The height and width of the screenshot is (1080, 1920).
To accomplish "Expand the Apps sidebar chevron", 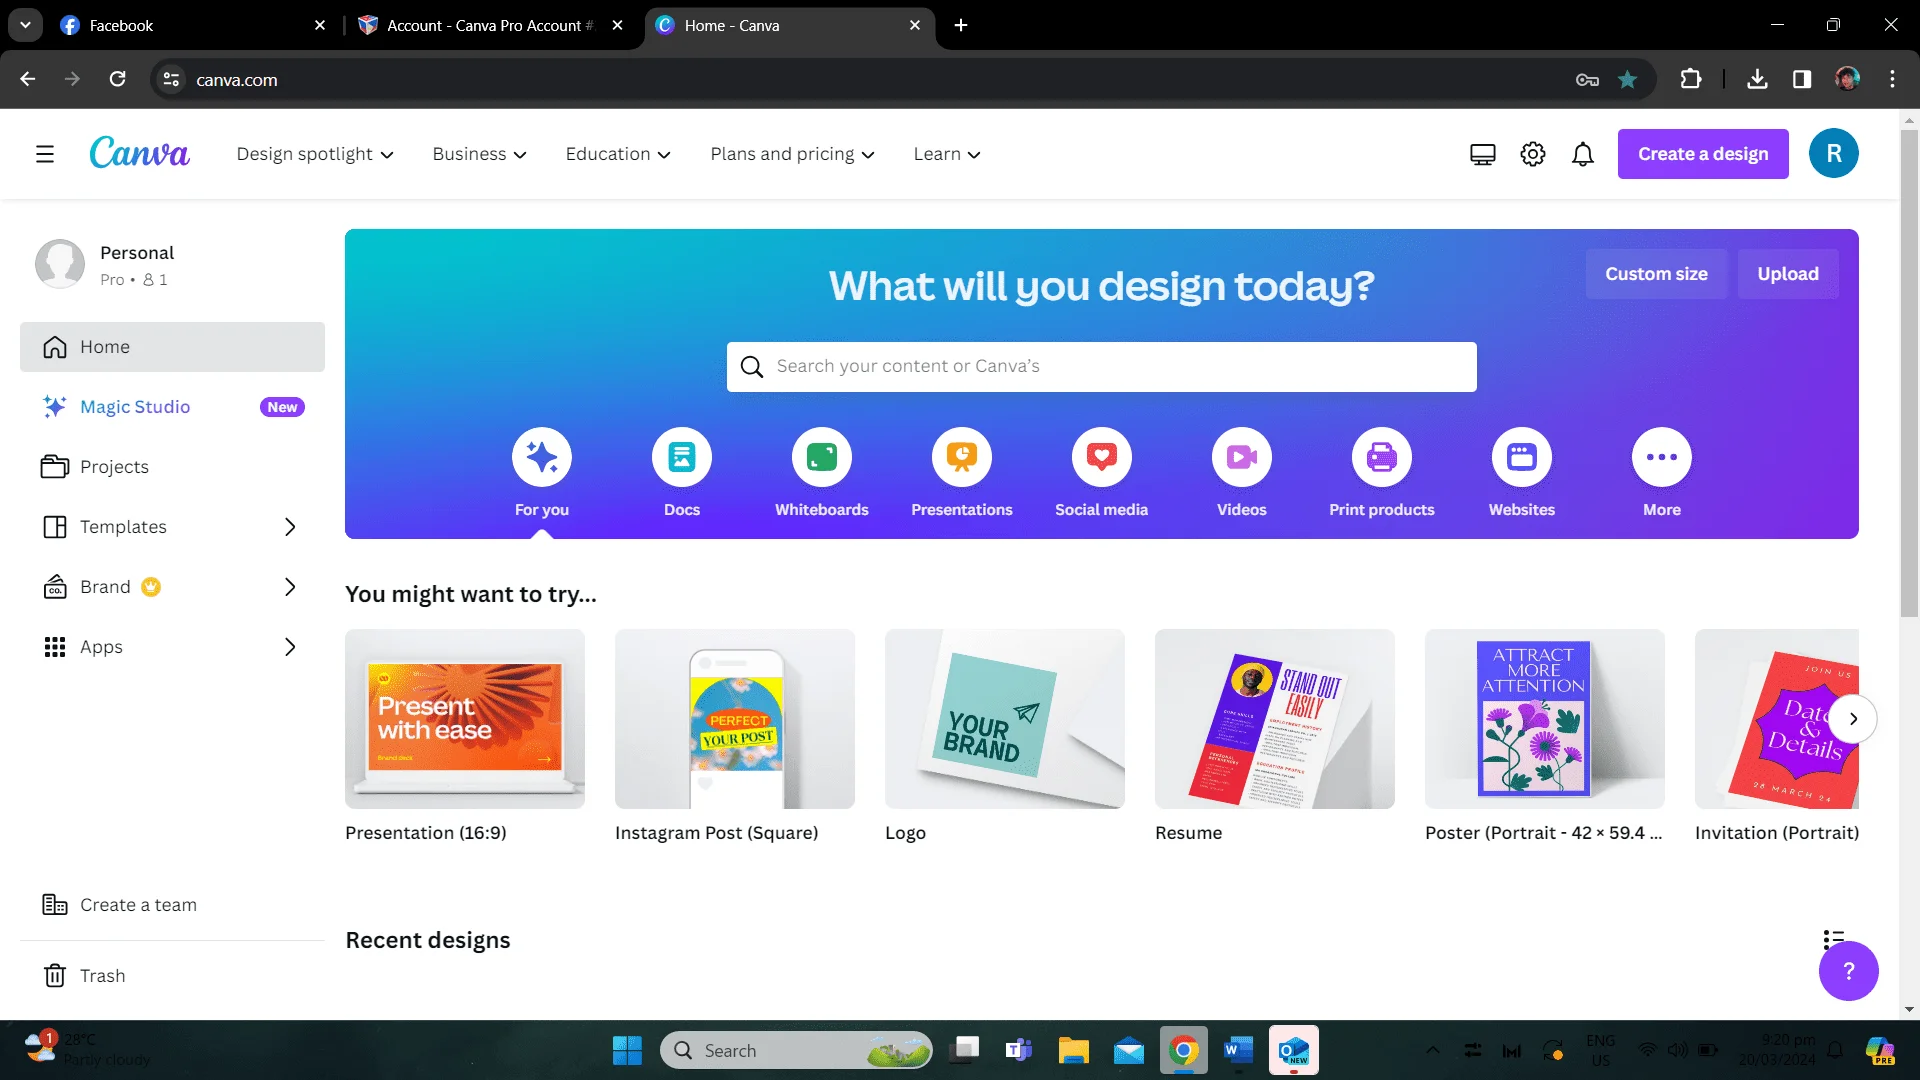I will coord(290,647).
